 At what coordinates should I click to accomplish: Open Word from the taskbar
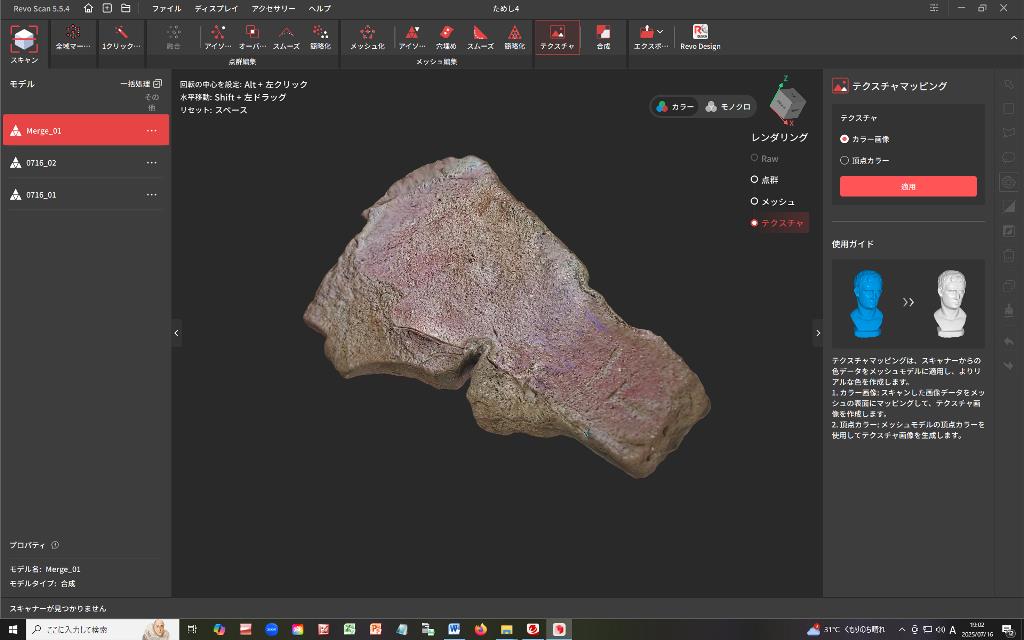(454, 630)
